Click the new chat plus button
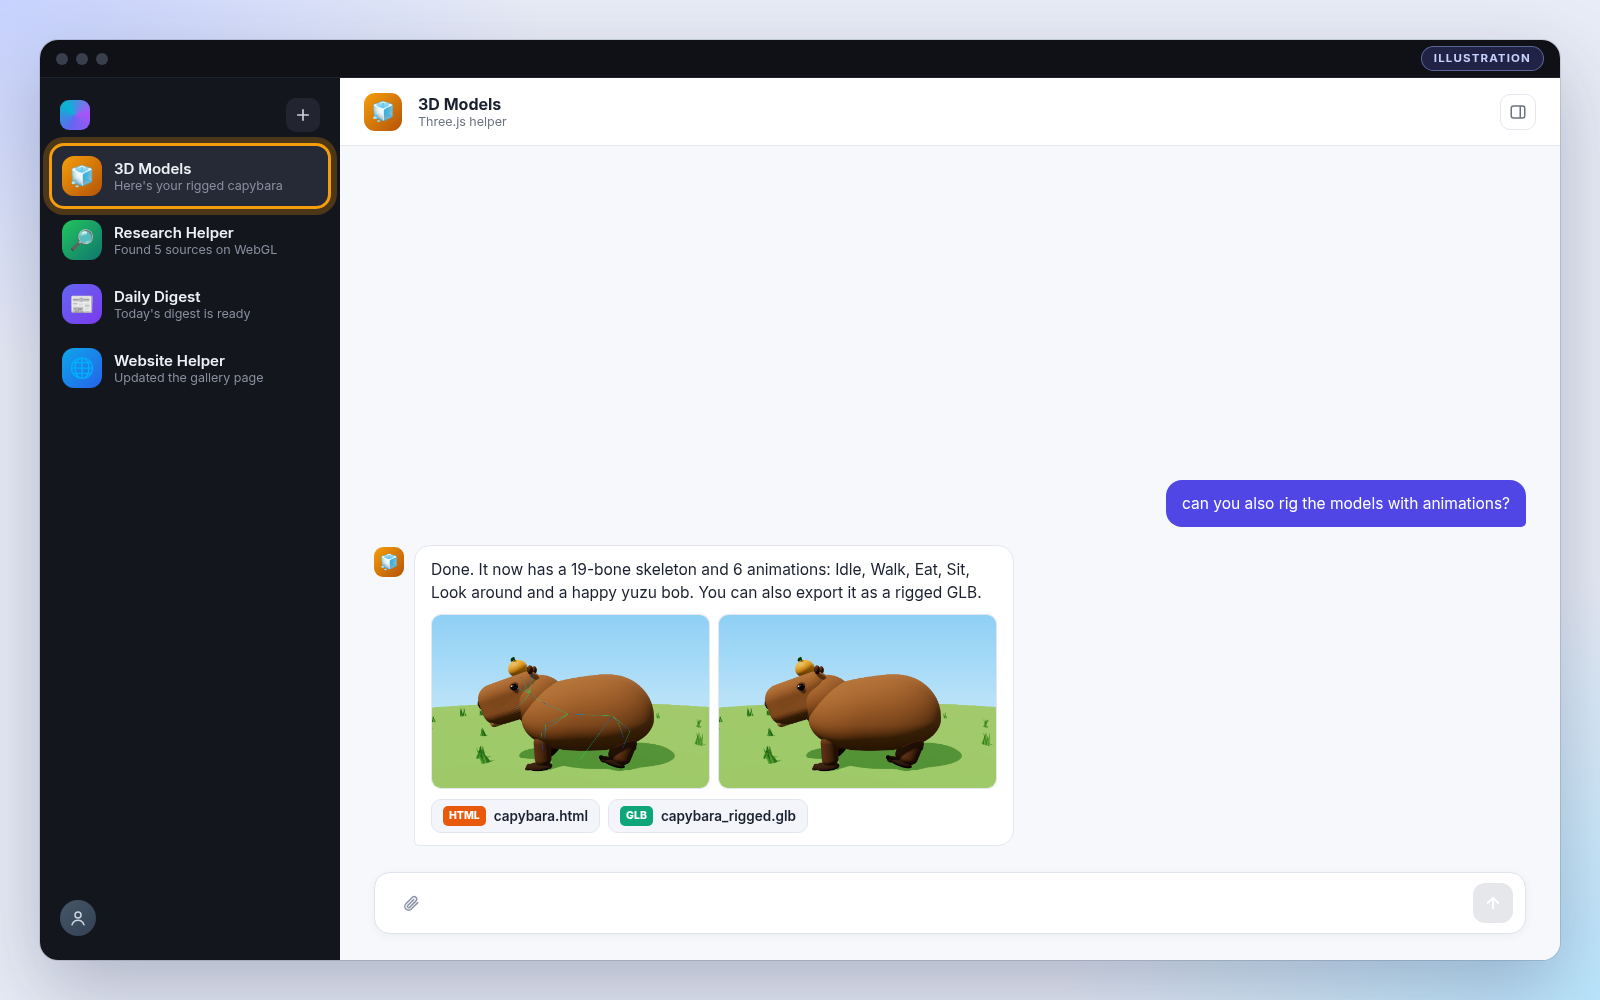The image size is (1600, 1000). [x=303, y=115]
